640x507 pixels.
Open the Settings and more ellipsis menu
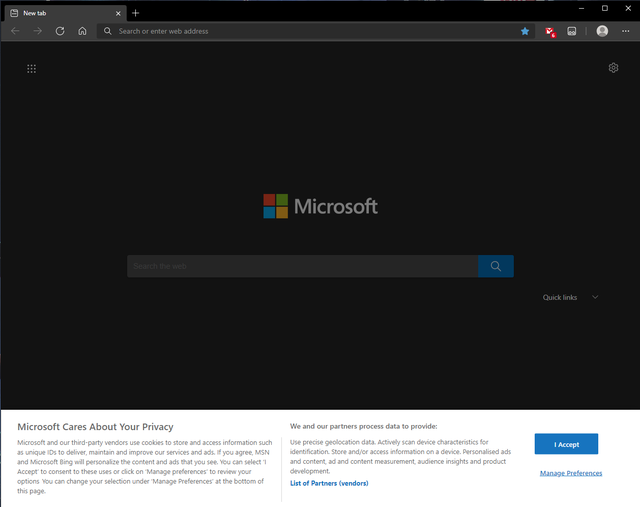point(625,31)
